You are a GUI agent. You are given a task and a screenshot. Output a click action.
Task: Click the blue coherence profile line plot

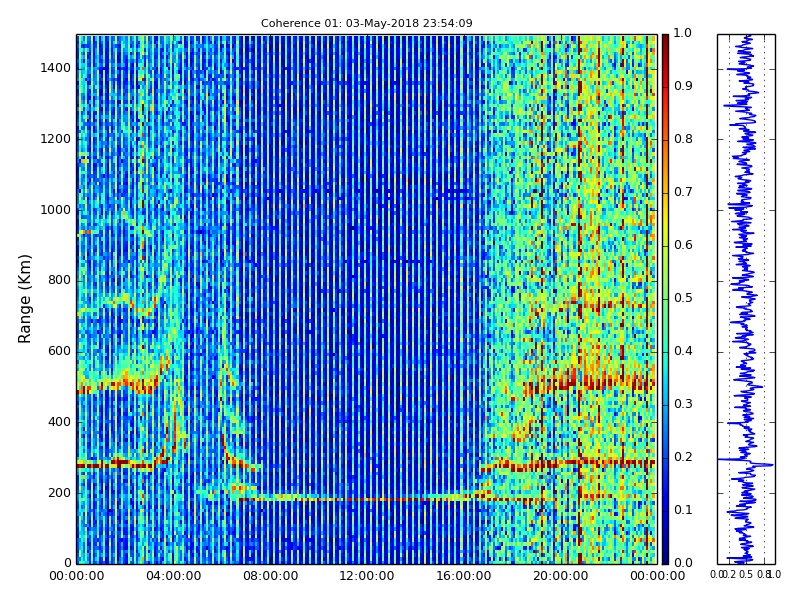coord(745,300)
